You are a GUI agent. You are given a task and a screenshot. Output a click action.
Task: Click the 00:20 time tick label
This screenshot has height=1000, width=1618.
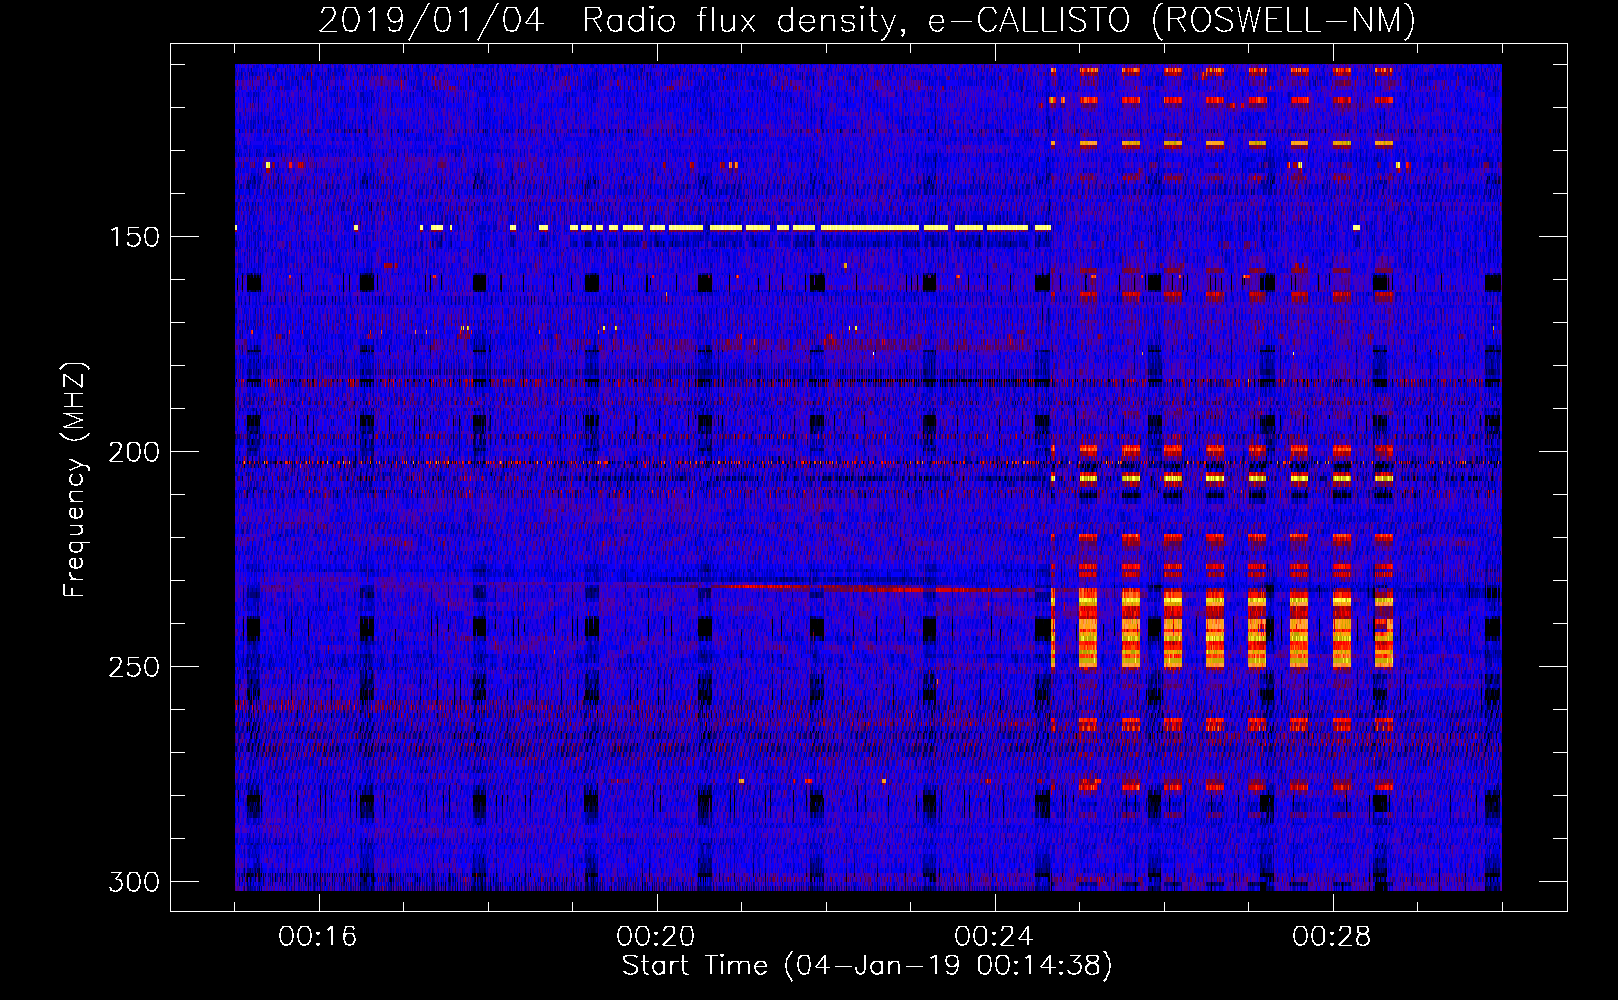[x=656, y=936]
